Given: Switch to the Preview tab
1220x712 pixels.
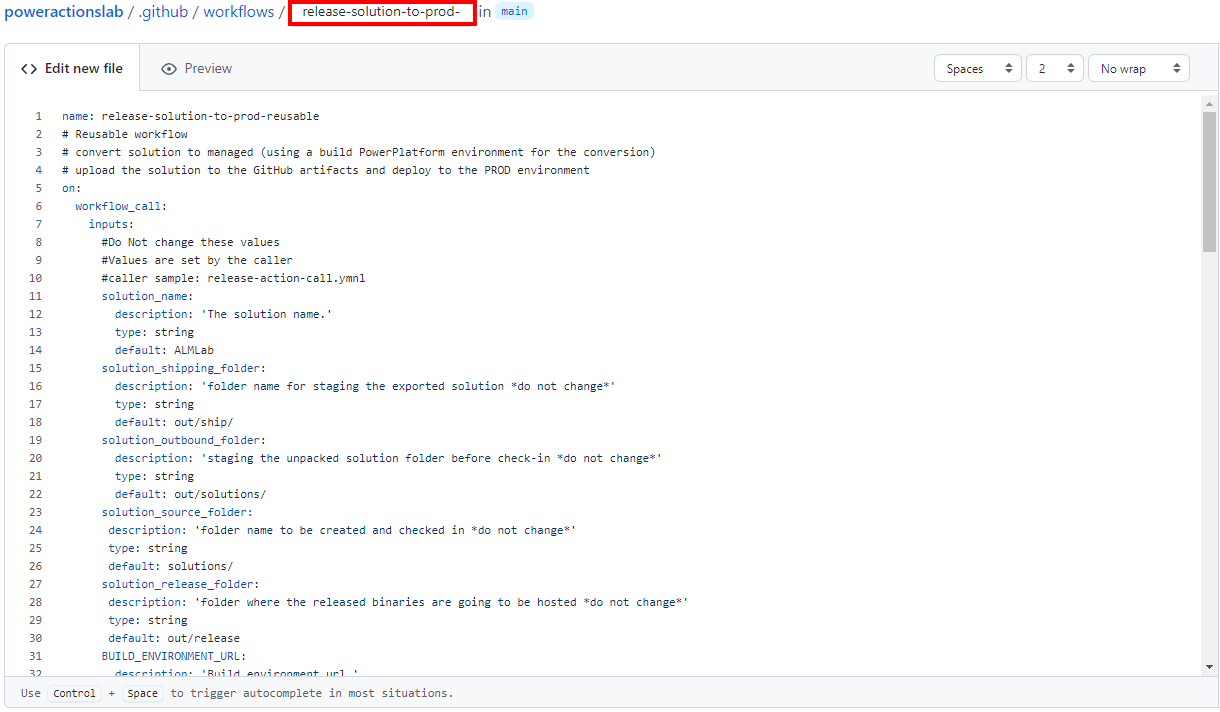Looking at the screenshot, I should [x=196, y=68].
